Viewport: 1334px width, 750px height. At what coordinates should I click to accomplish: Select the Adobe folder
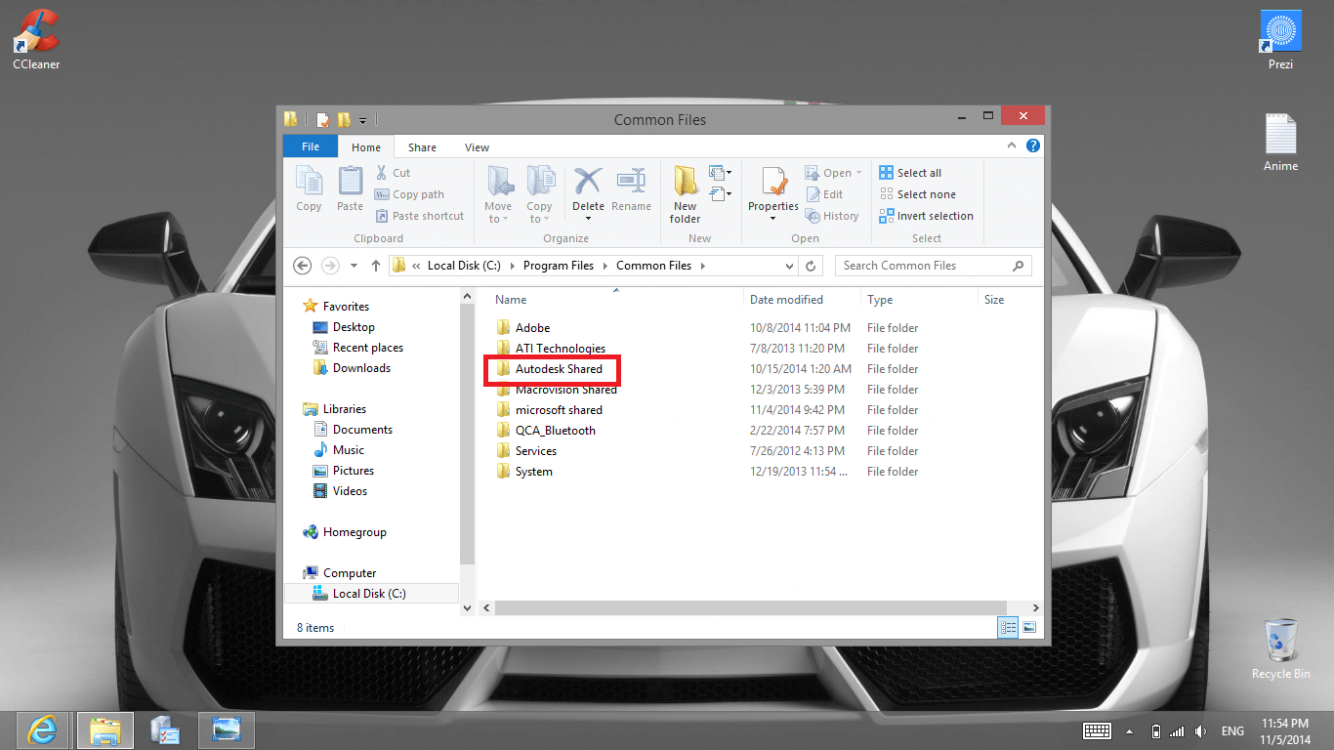(523, 328)
